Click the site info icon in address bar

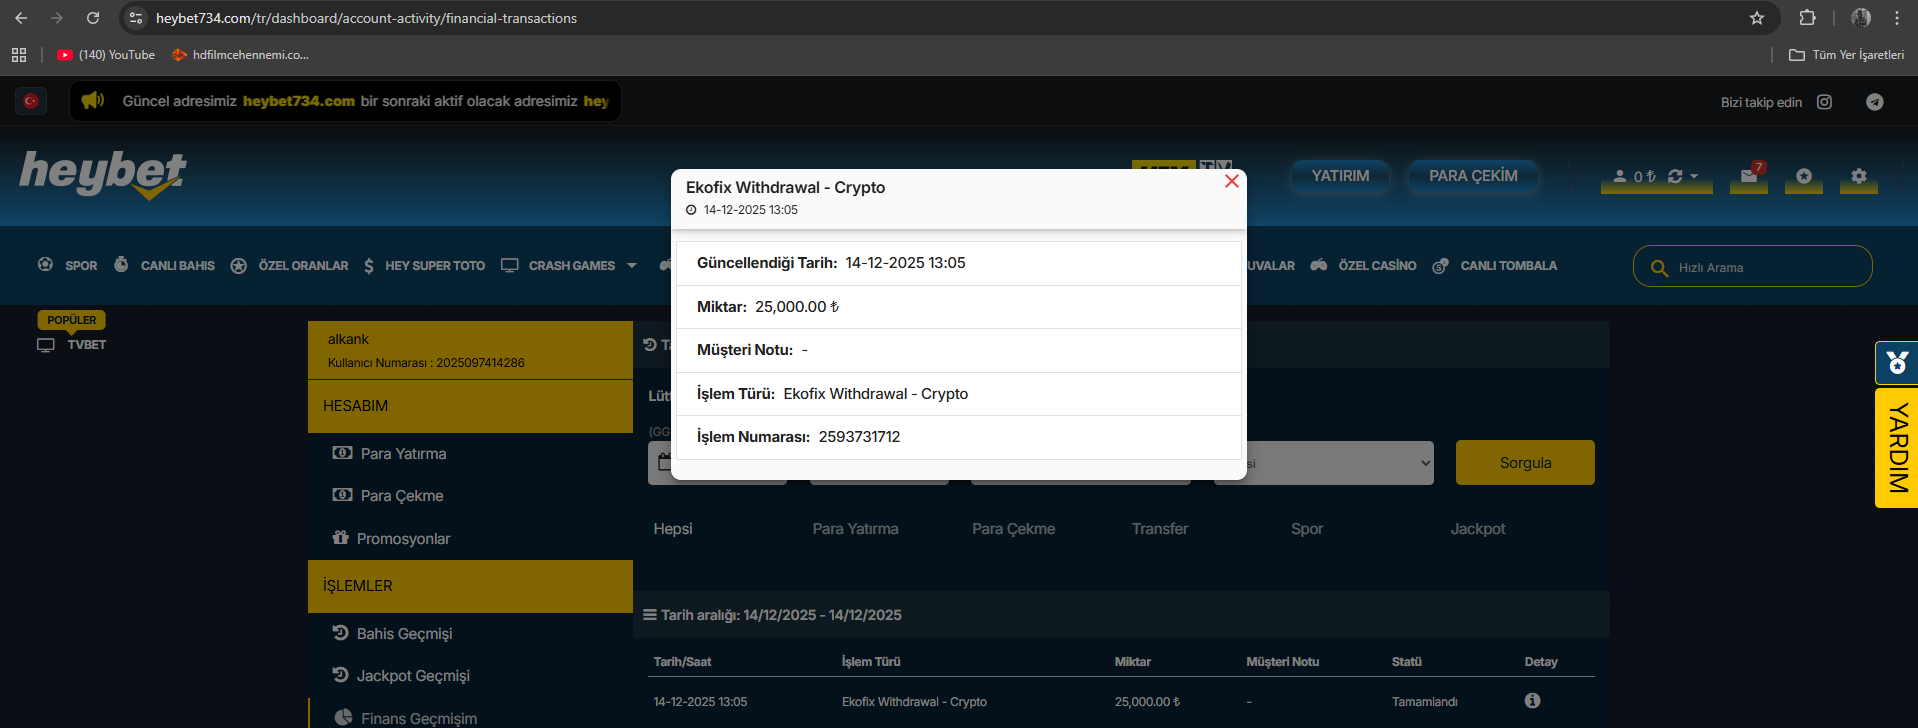tap(136, 18)
